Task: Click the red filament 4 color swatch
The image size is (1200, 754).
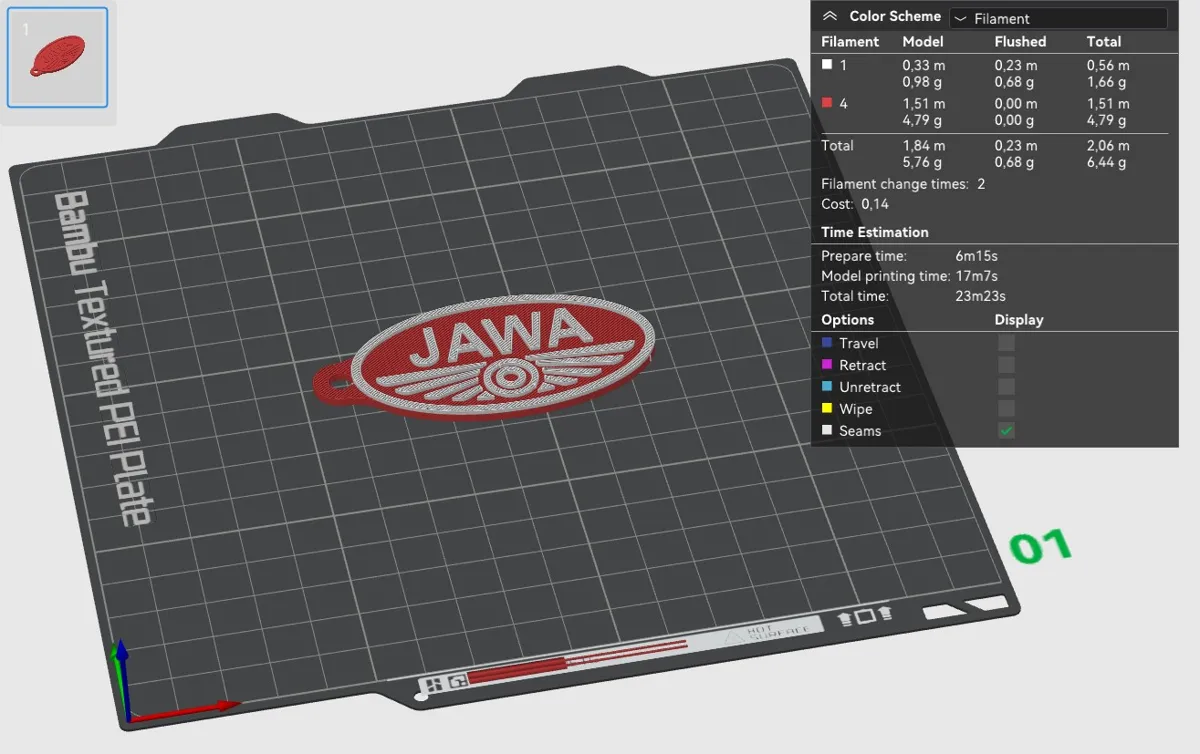Action: click(827, 103)
